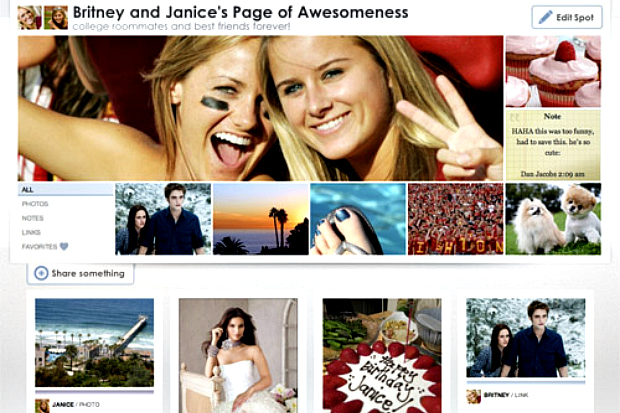Click the pencil icon in Edit Spot
The image size is (620, 413).
pyautogui.click(x=545, y=17)
